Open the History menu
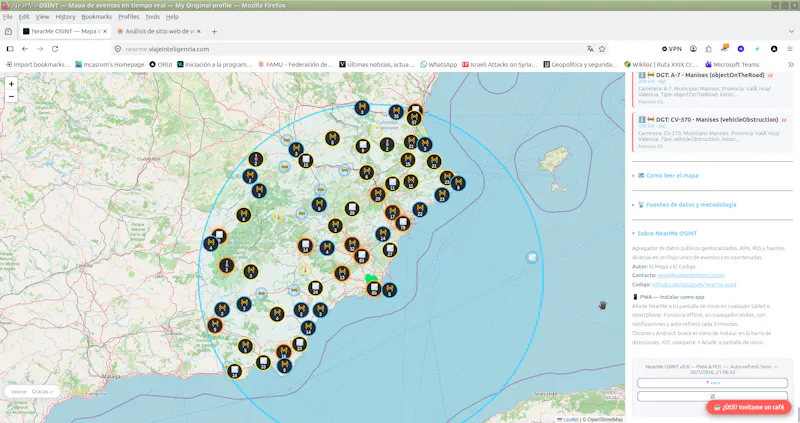Screen dimensions: 800x423 (65, 17)
